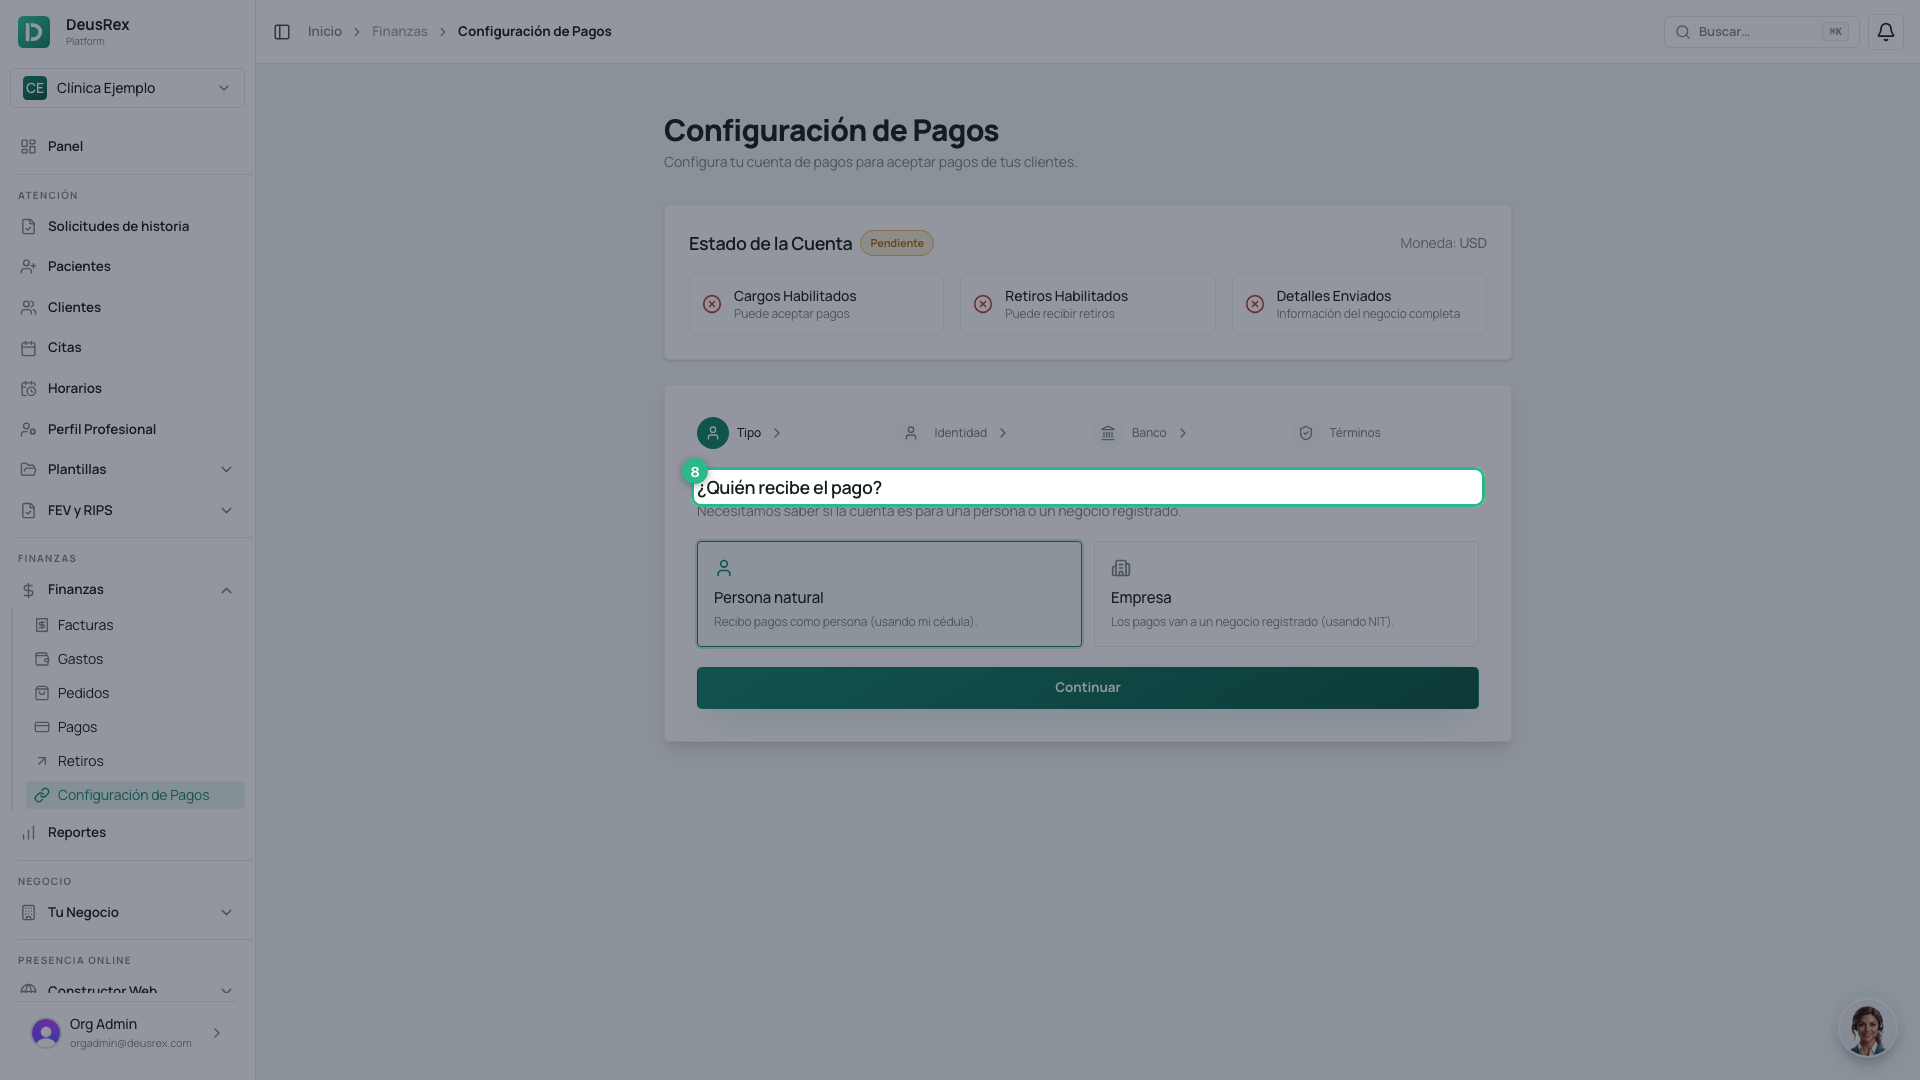The image size is (1920, 1080).
Task: Expand the FEV y RIPS chevron
Action: [226, 511]
